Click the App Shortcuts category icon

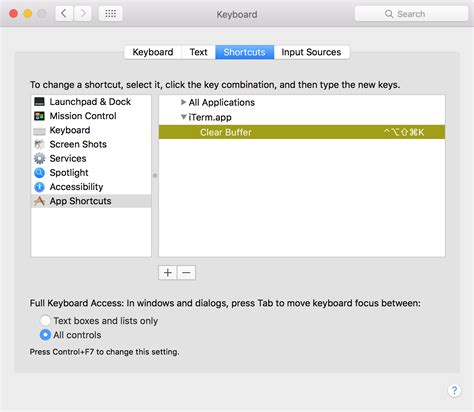click(x=39, y=201)
